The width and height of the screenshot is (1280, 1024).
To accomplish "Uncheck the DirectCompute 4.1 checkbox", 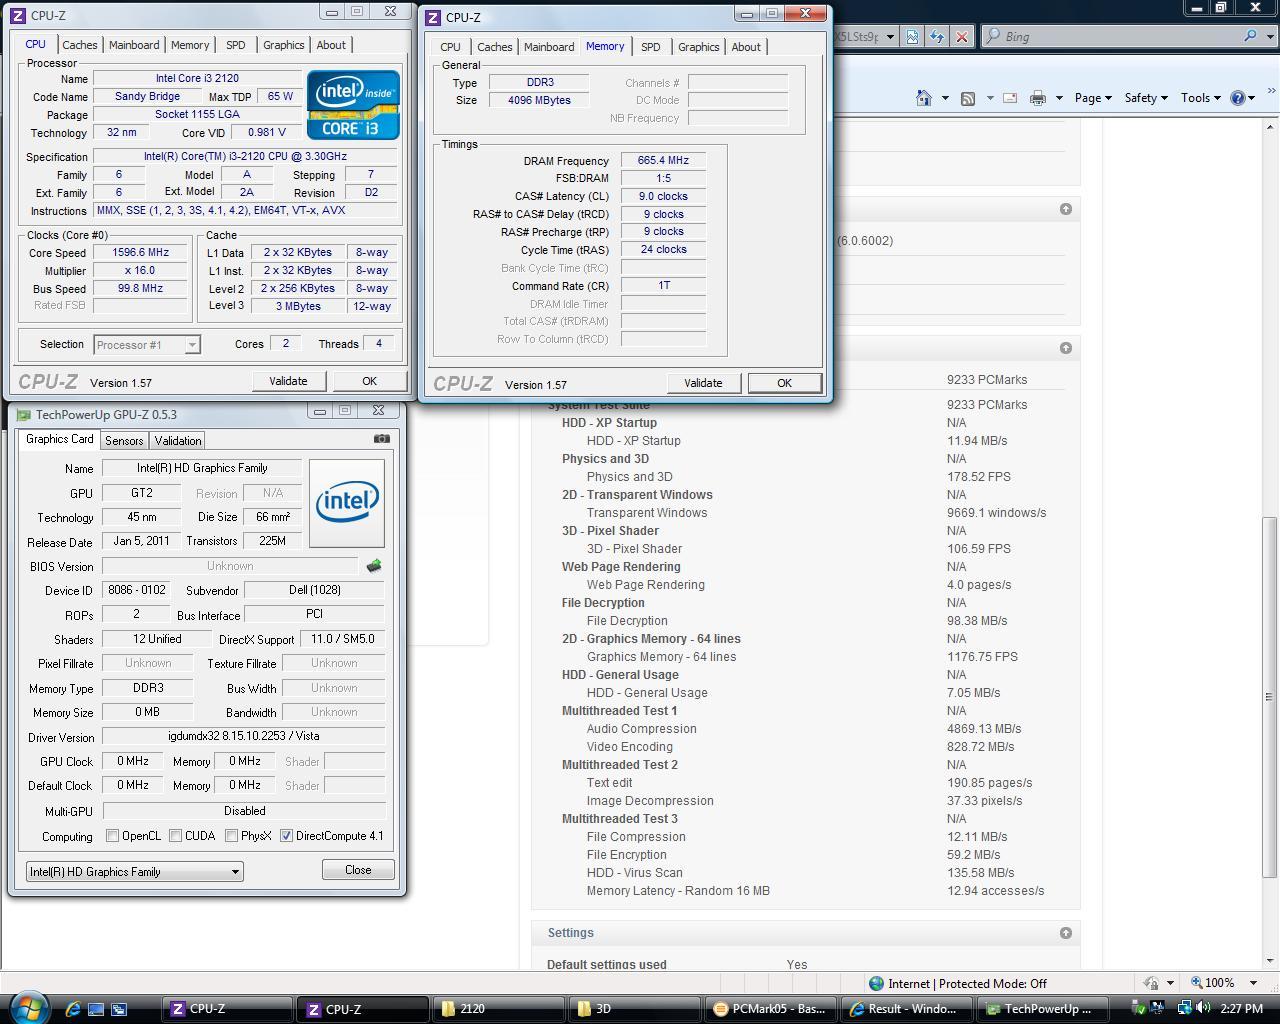I will [x=287, y=836].
